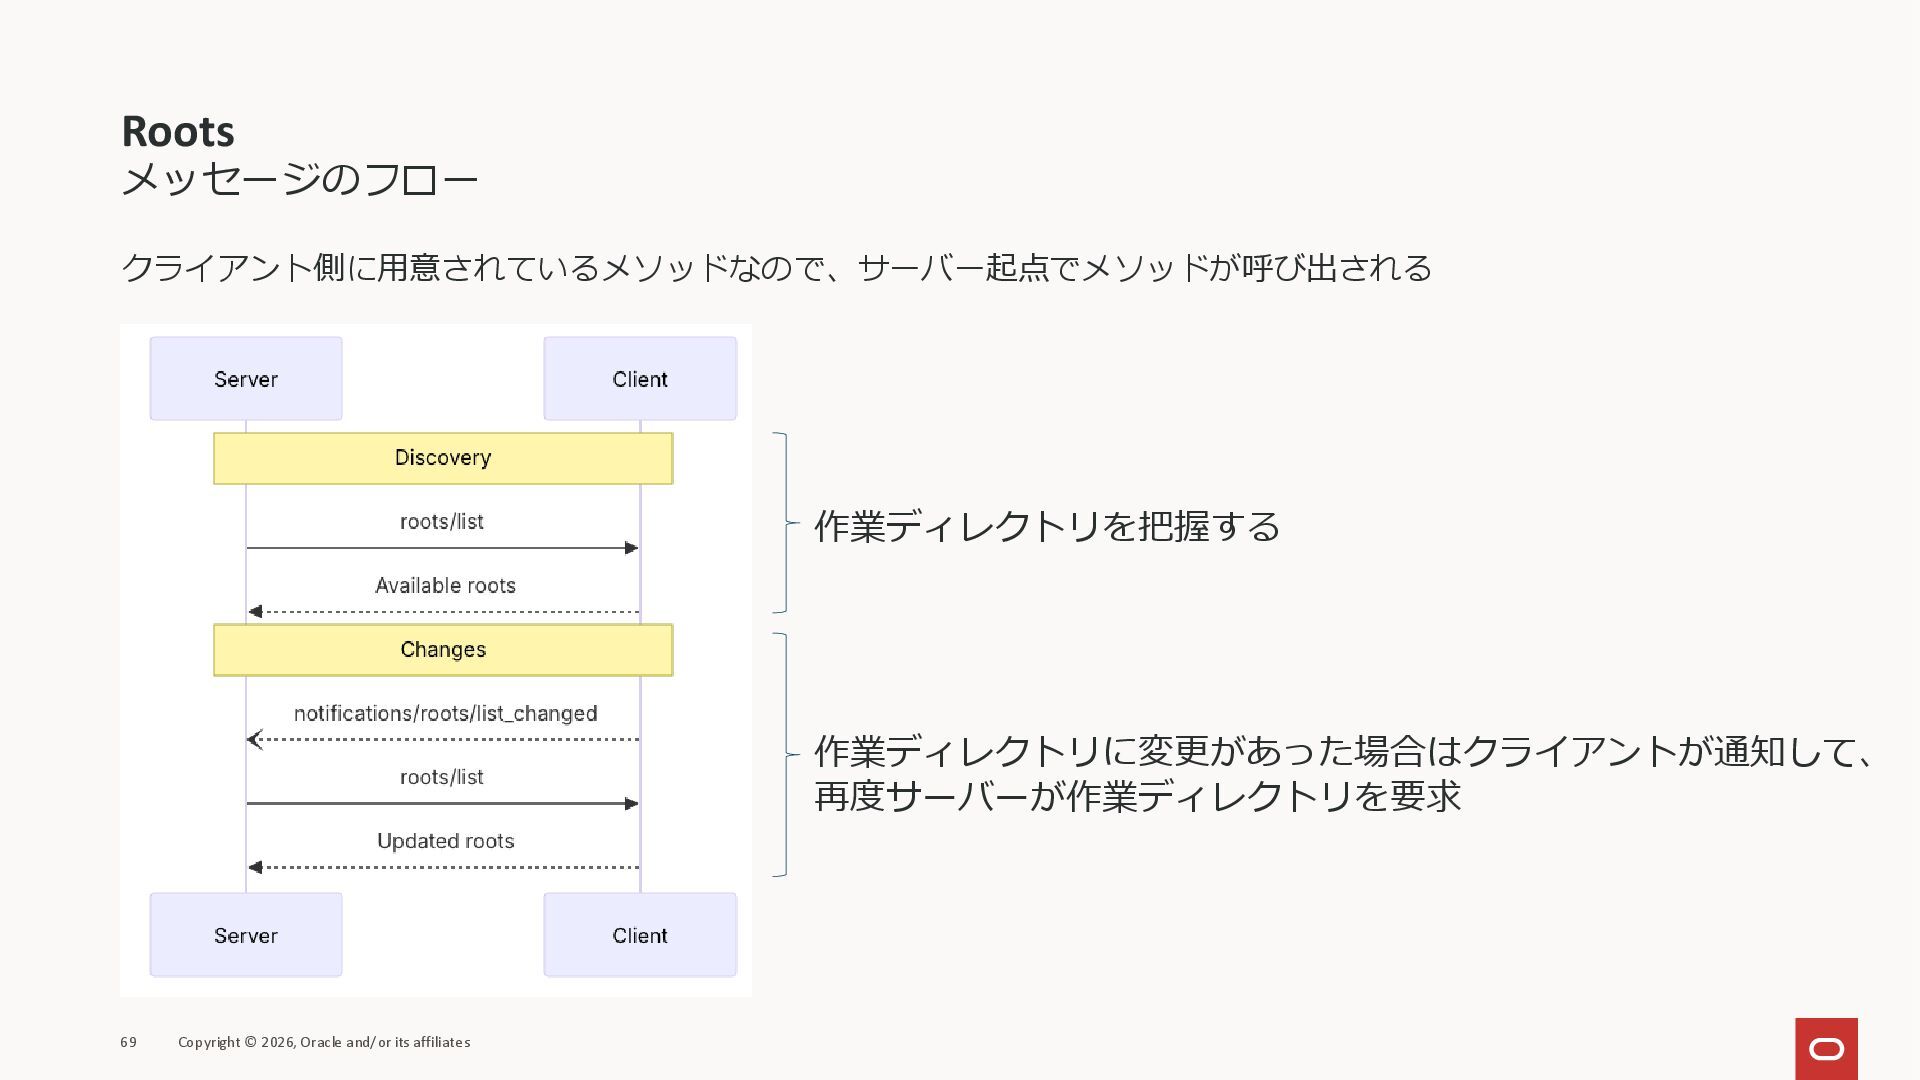Click the first roots/list label
The image size is (1920, 1080).
[x=441, y=522]
